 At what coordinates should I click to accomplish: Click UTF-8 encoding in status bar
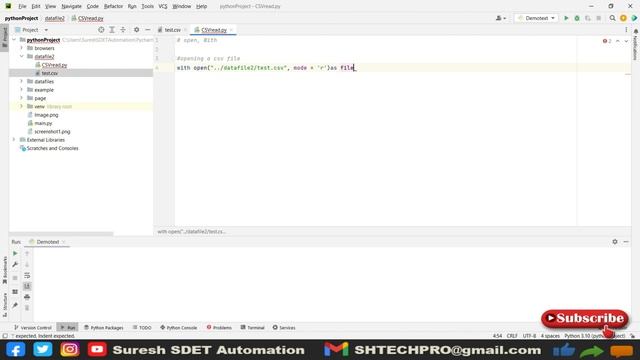(529, 336)
